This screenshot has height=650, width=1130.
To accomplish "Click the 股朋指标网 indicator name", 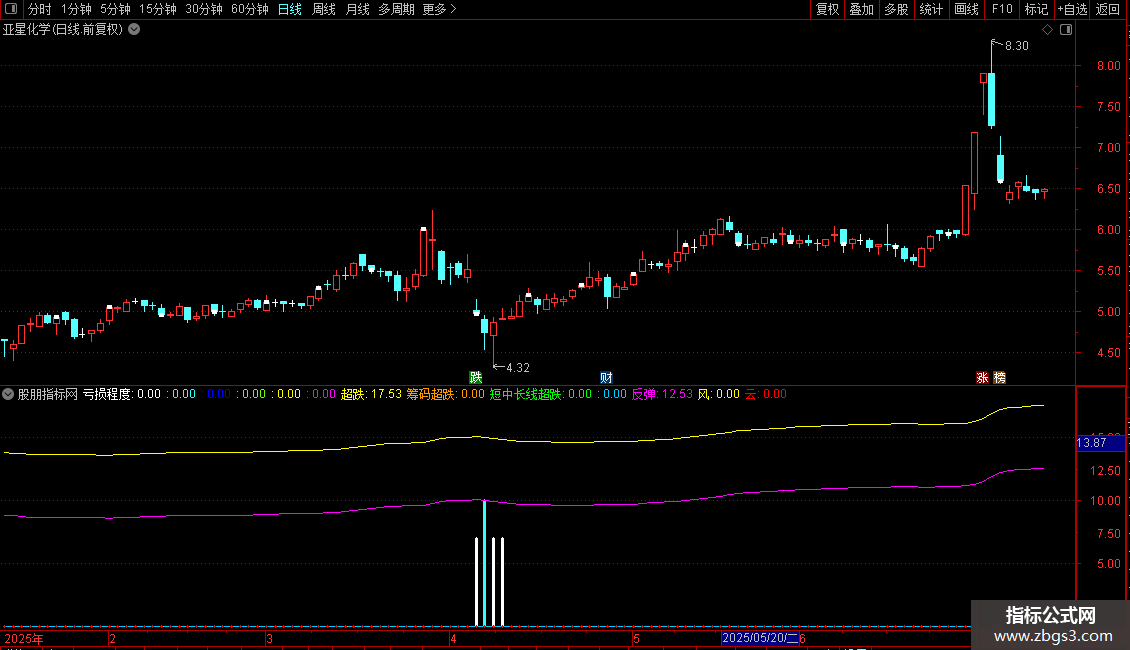I will (48, 394).
